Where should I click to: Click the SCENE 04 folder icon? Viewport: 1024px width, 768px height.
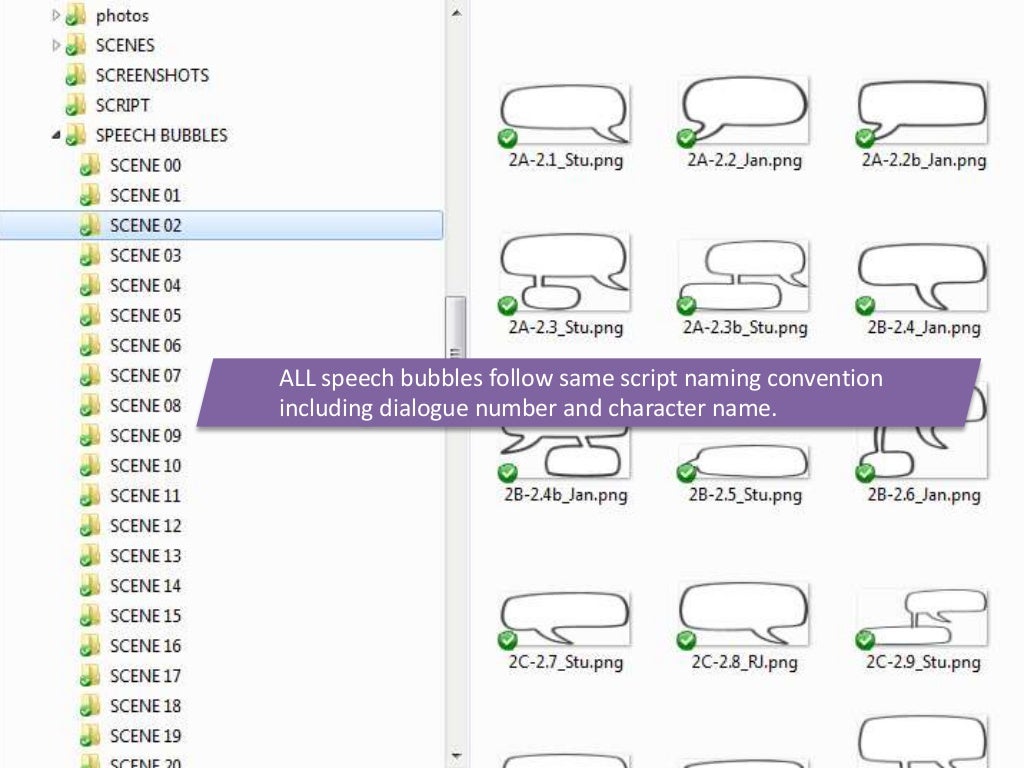click(x=90, y=285)
